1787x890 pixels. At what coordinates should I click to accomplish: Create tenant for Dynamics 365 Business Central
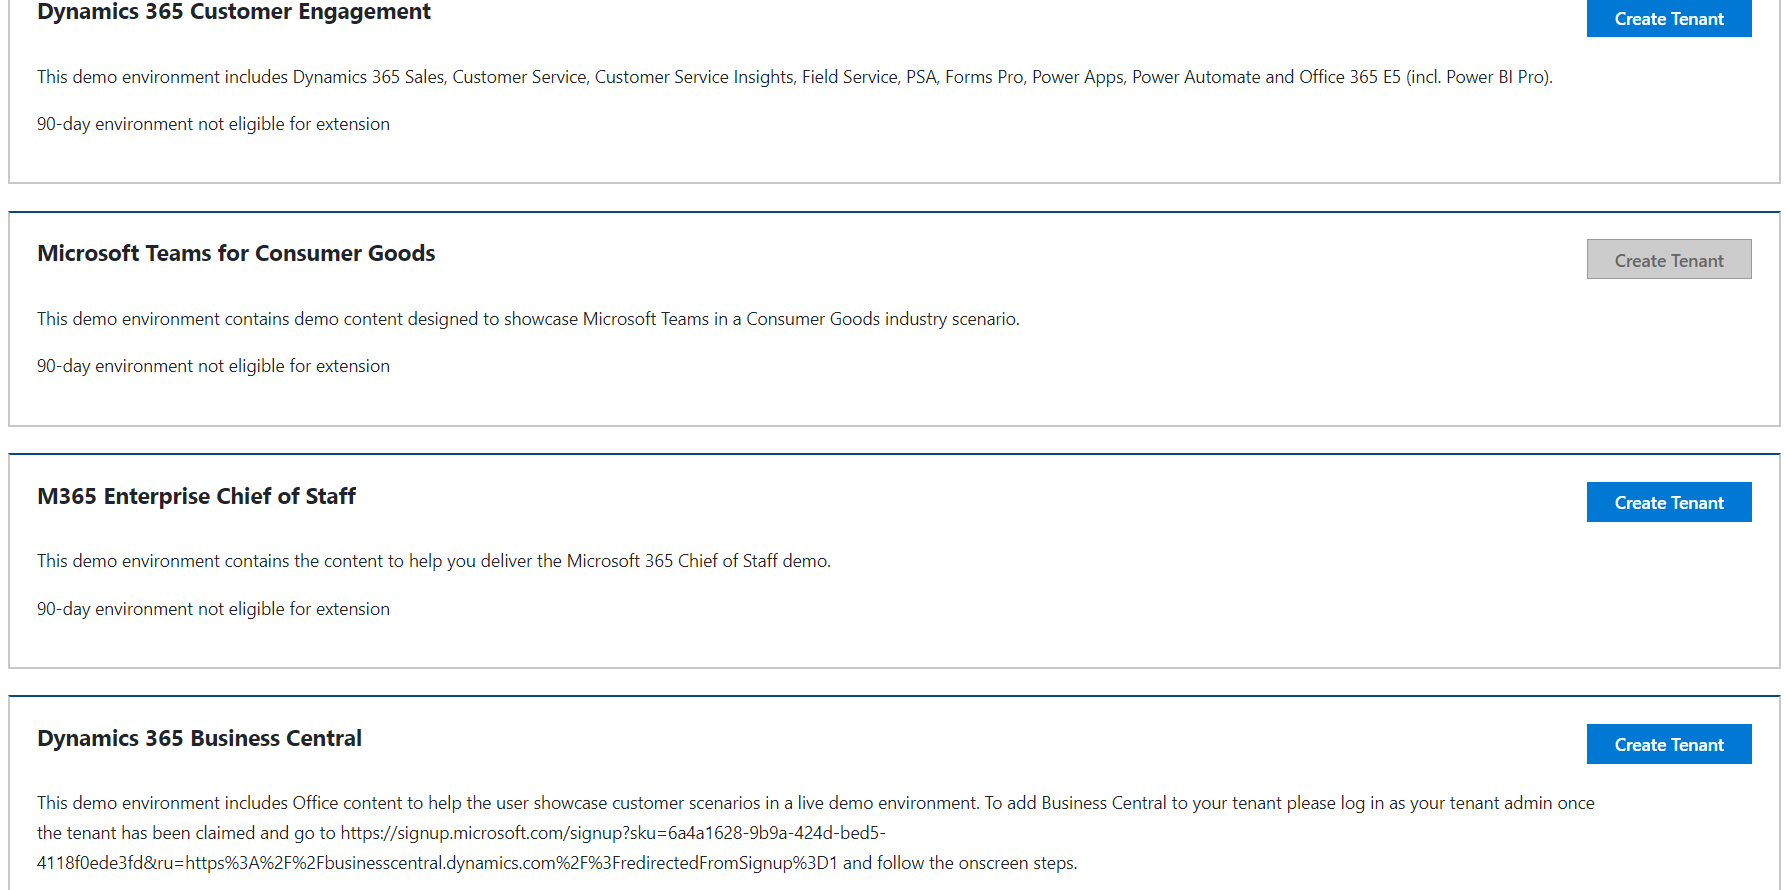click(x=1668, y=744)
